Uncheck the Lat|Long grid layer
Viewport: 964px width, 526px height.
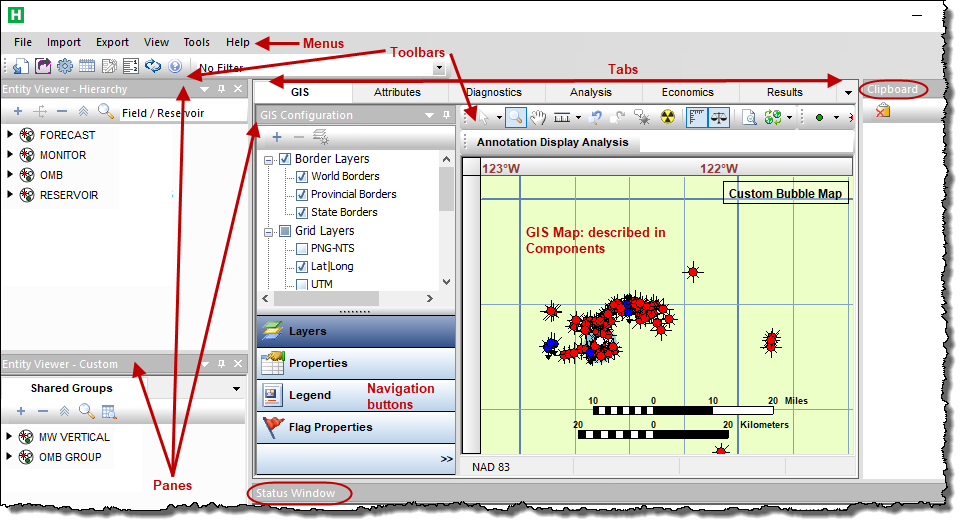(302, 267)
